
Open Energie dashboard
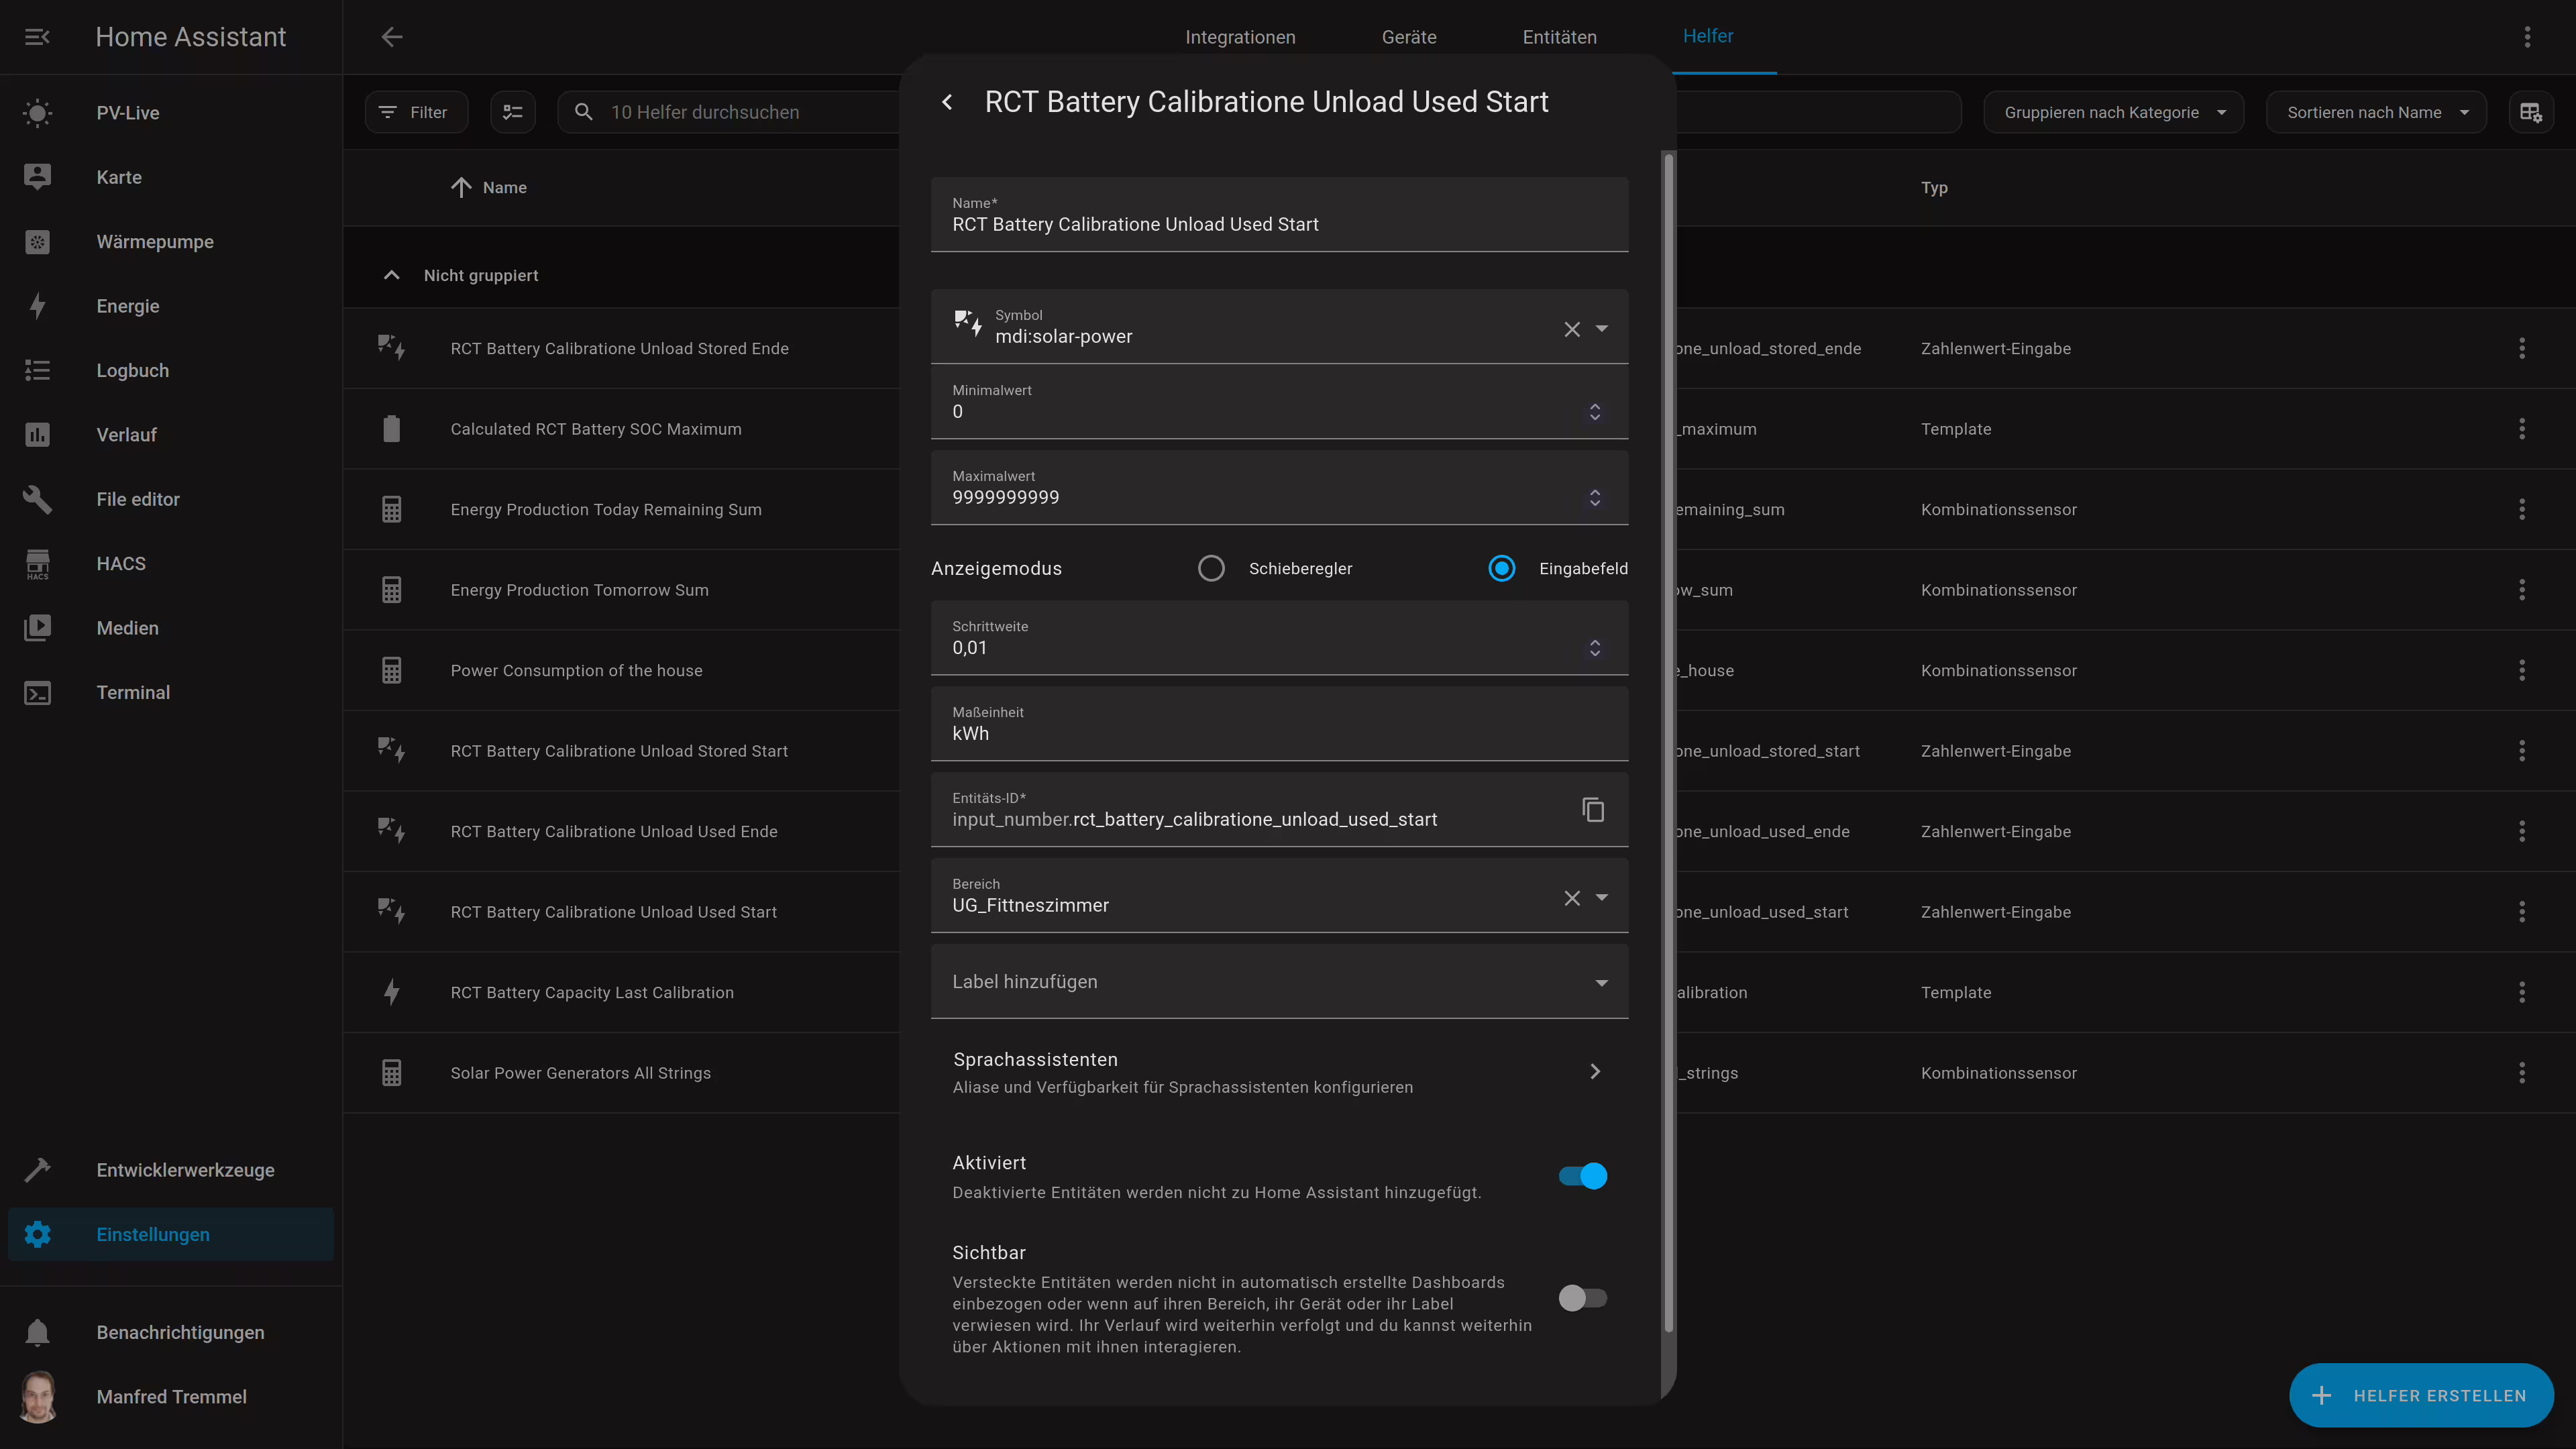170,306
